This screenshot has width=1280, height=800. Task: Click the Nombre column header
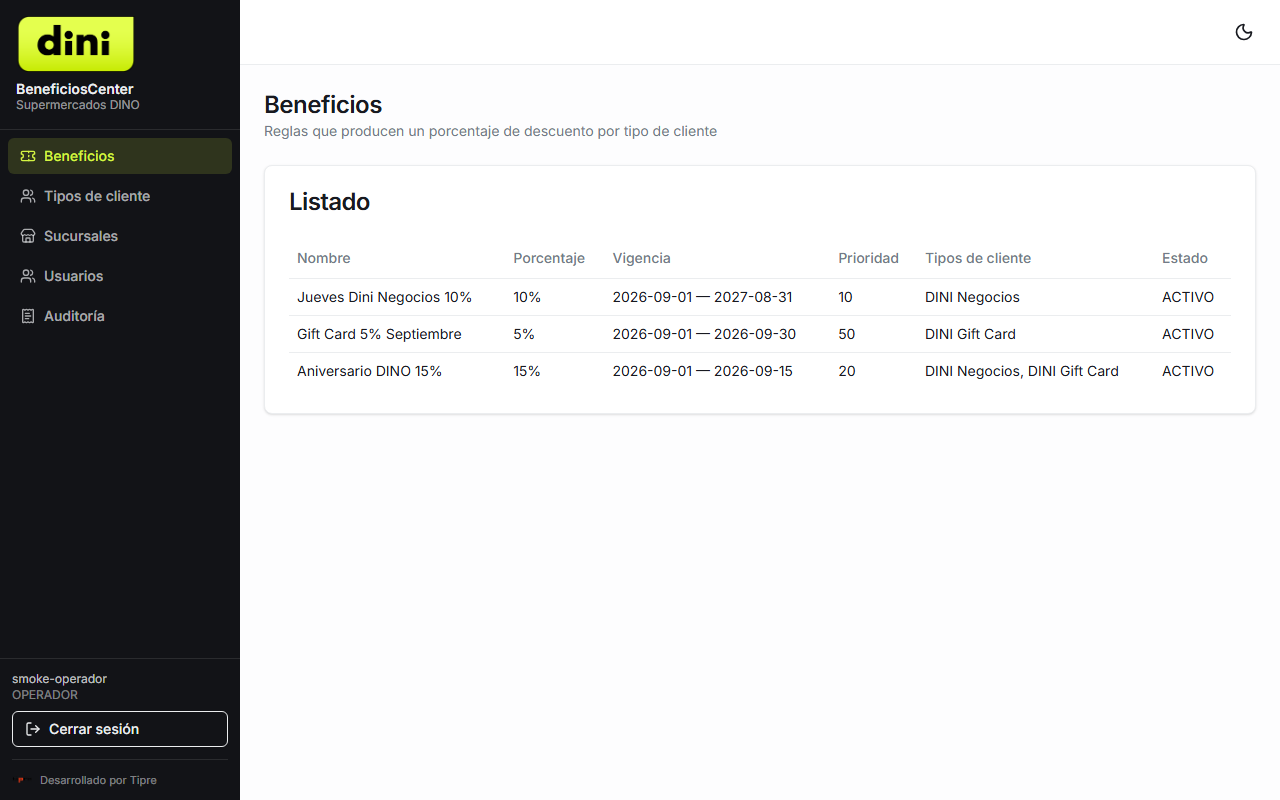[324, 258]
